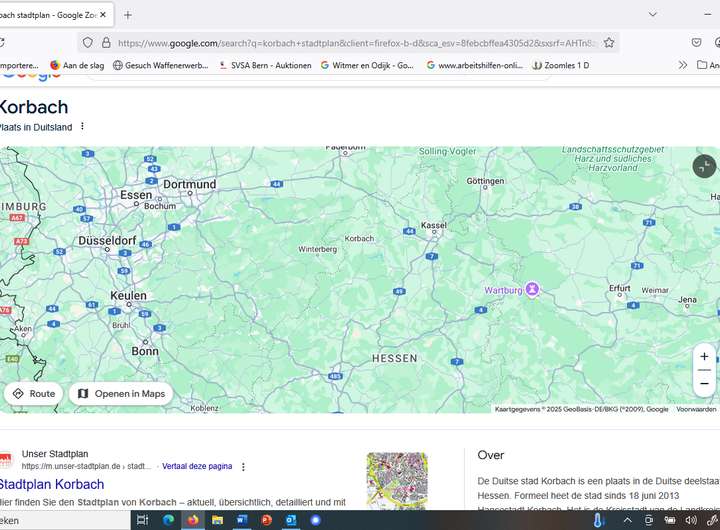The width and height of the screenshot is (720, 530).
Task: Open the other bookmarks folder icon
Action: tap(702, 65)
